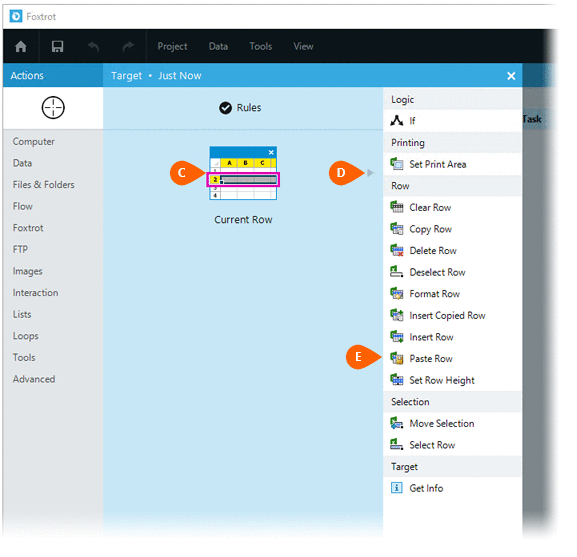Open the Flow actions category
The height and width of the screenshot is (557, 577).
pos(22,206)
